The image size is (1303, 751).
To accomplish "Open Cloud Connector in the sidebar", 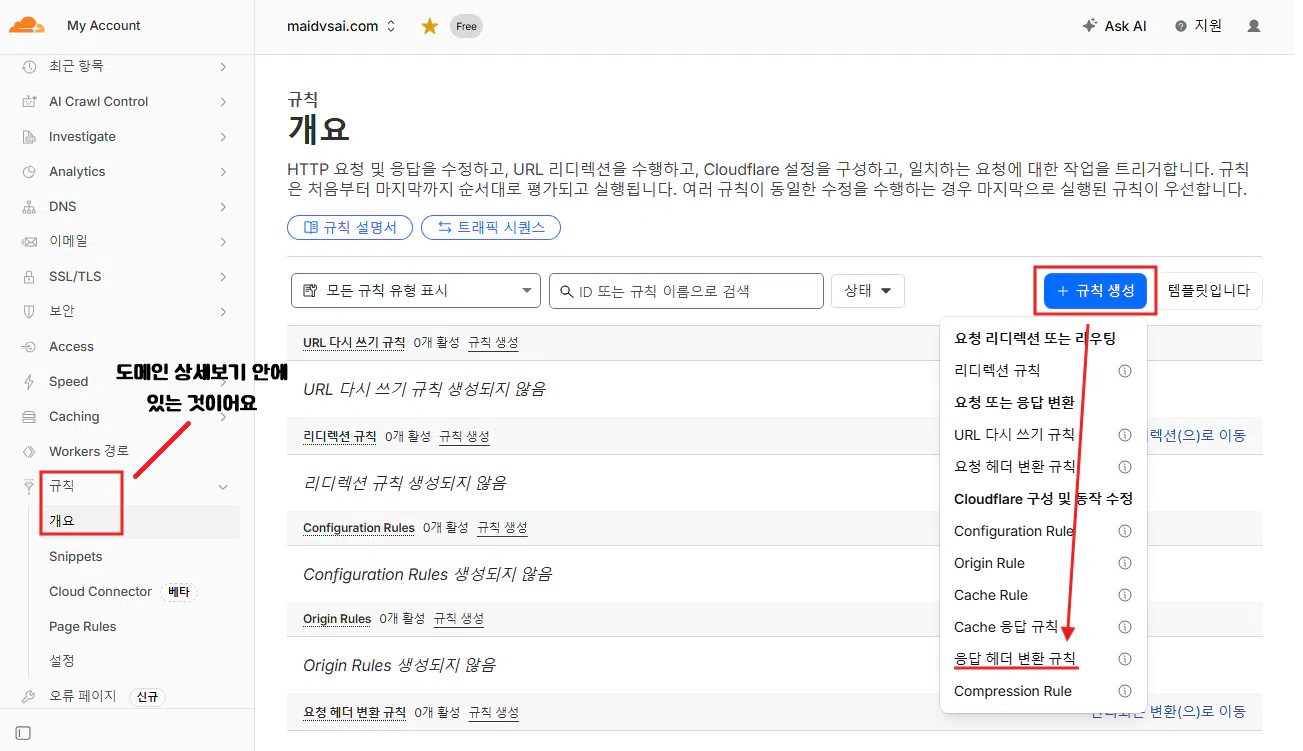I will pos(100,591).
